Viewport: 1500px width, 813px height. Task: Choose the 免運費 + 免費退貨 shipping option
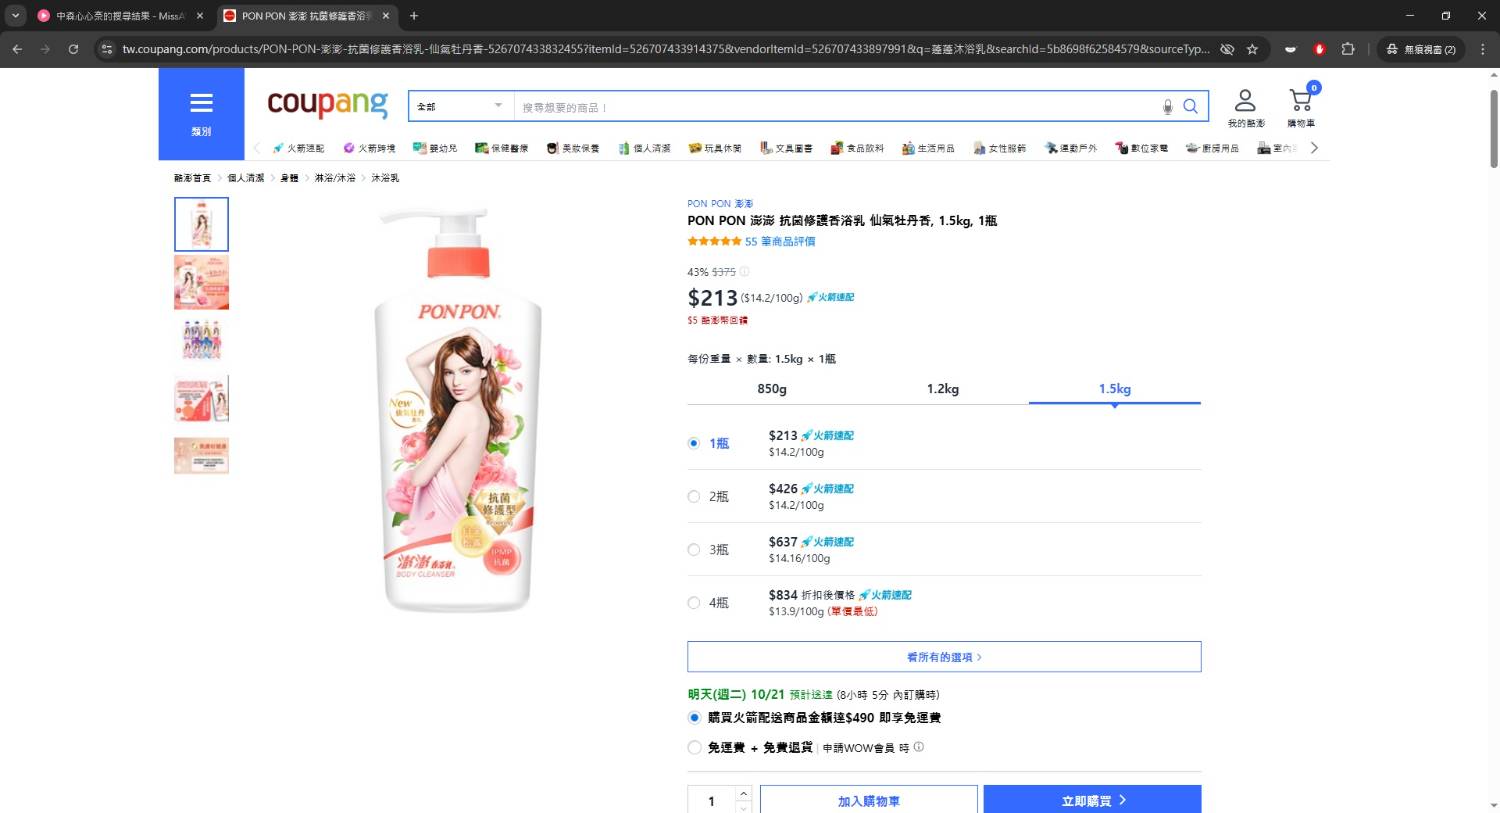pos(694,747)
